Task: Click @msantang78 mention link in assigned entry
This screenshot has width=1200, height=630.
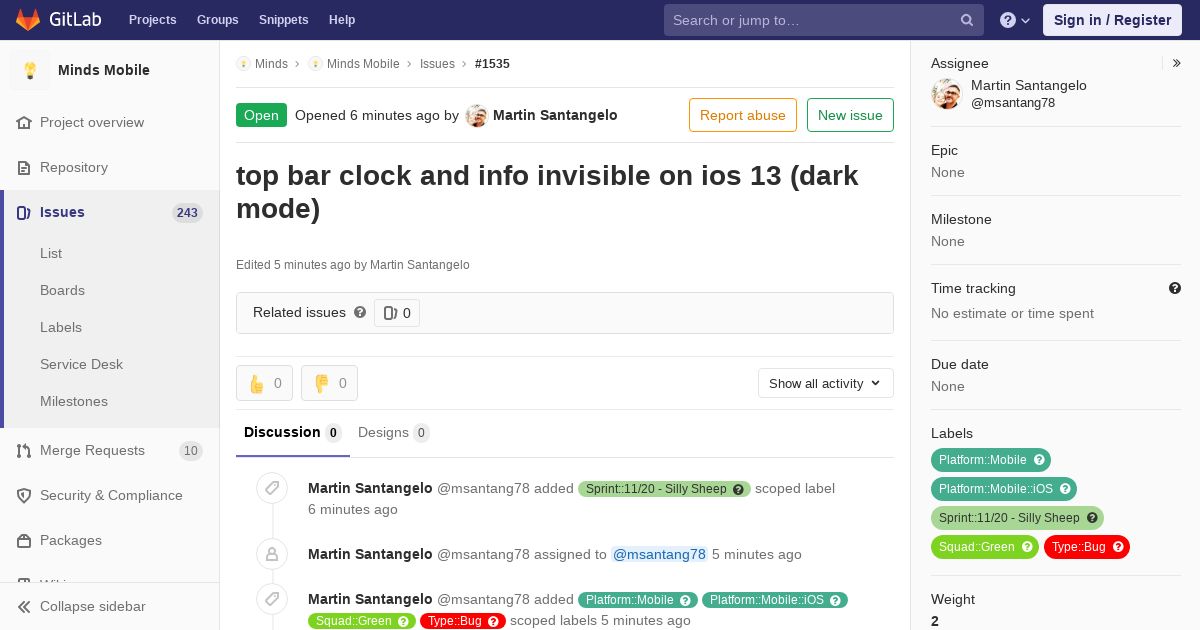Action: [659, 554]
